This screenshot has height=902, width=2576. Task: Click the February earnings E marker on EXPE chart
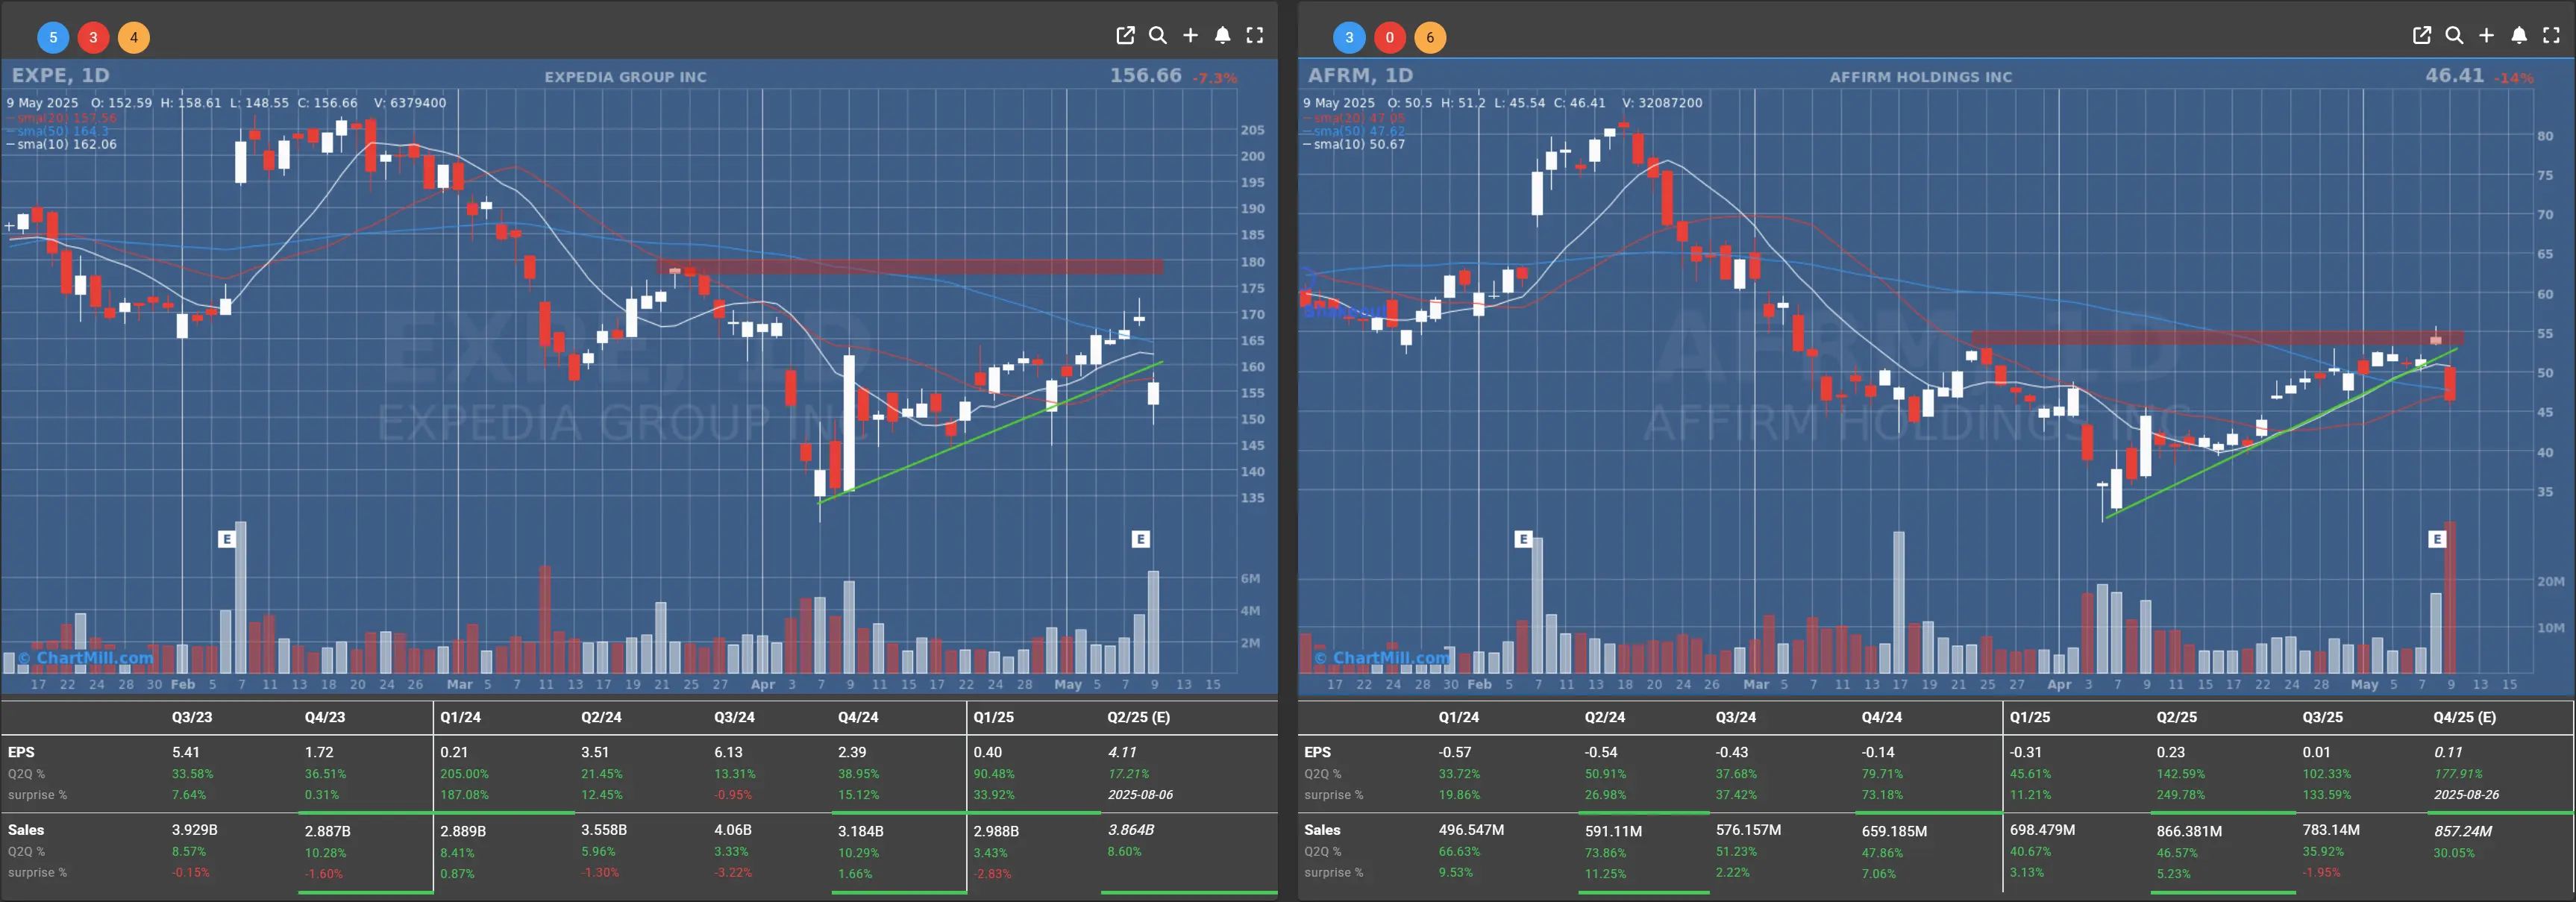[x=227, y=539]
